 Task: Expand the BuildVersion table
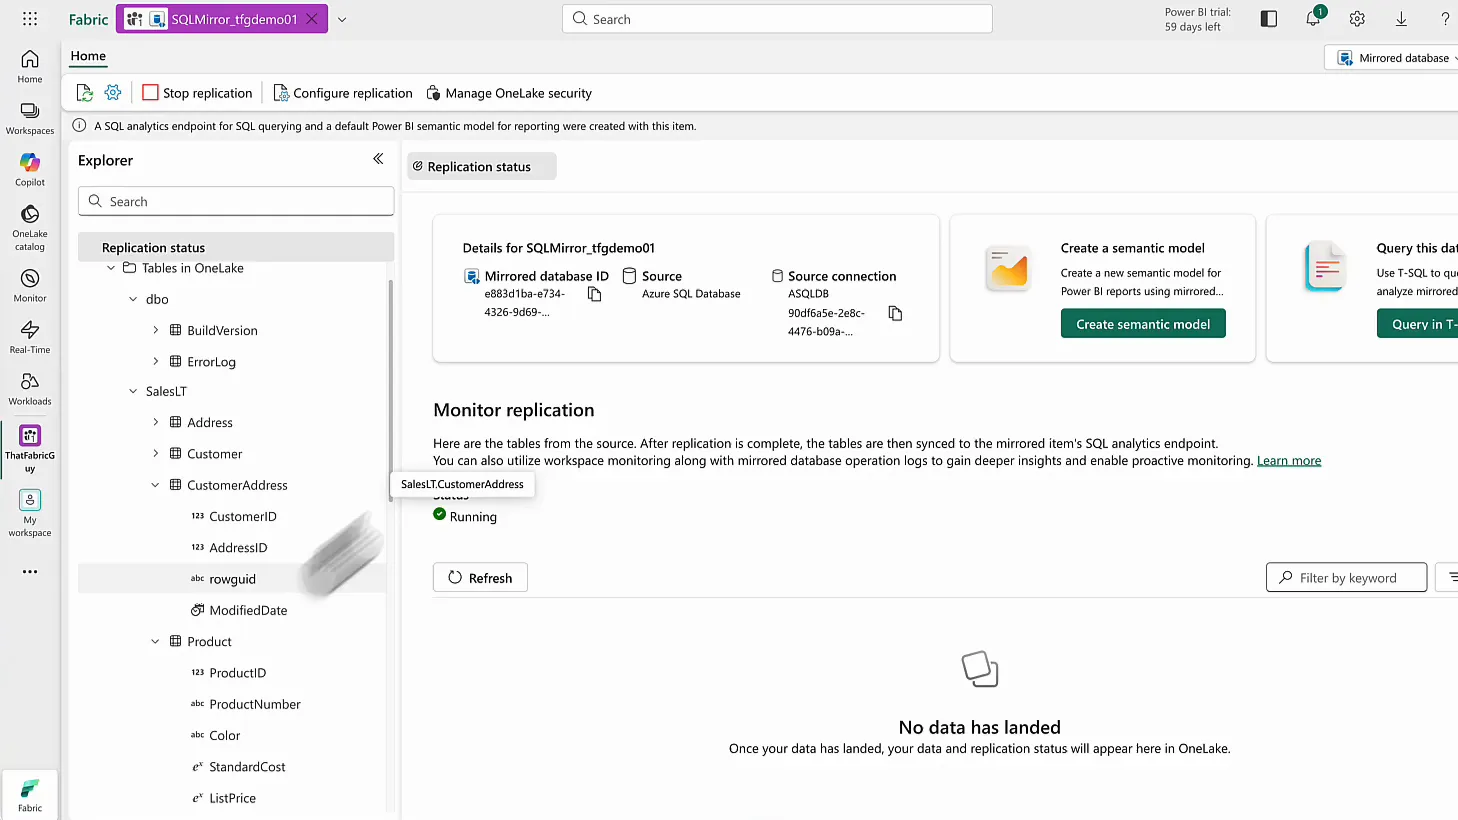tap(155, 330)
